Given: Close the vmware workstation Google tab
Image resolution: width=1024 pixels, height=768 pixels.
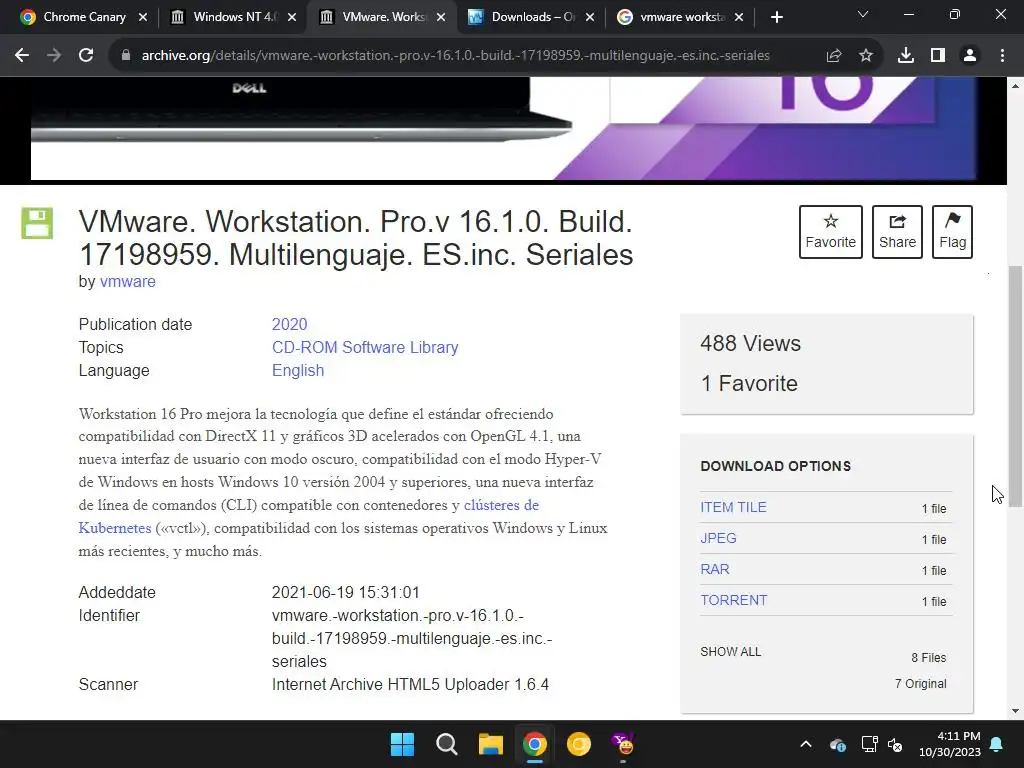Looking at the screenshot, I should 739,17.
